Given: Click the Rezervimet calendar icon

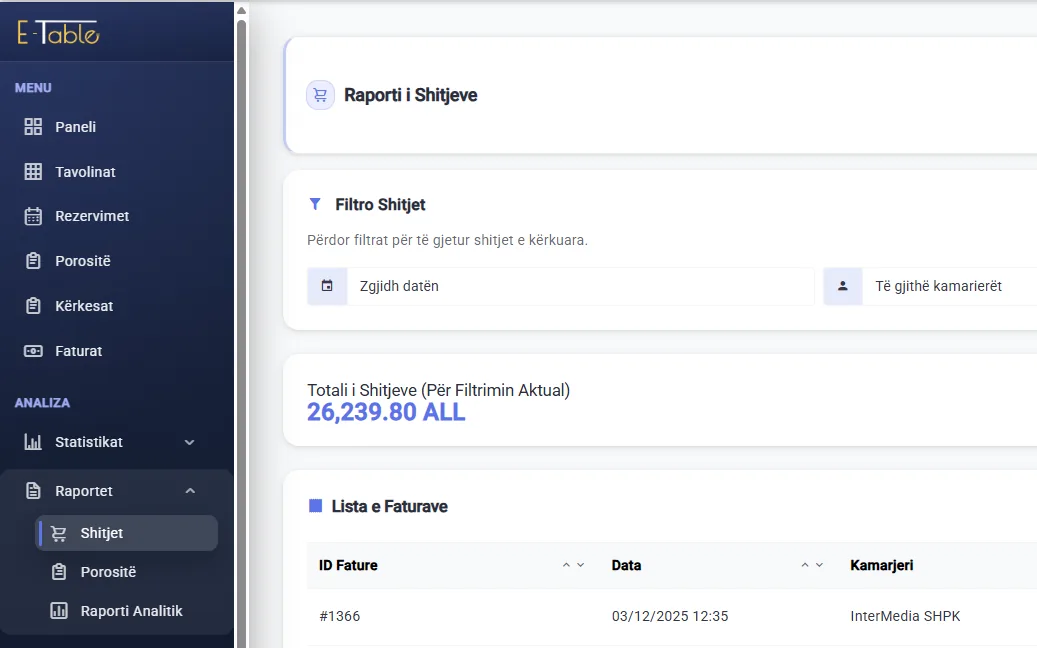Looking at the screenshot, I should [33, 216].
